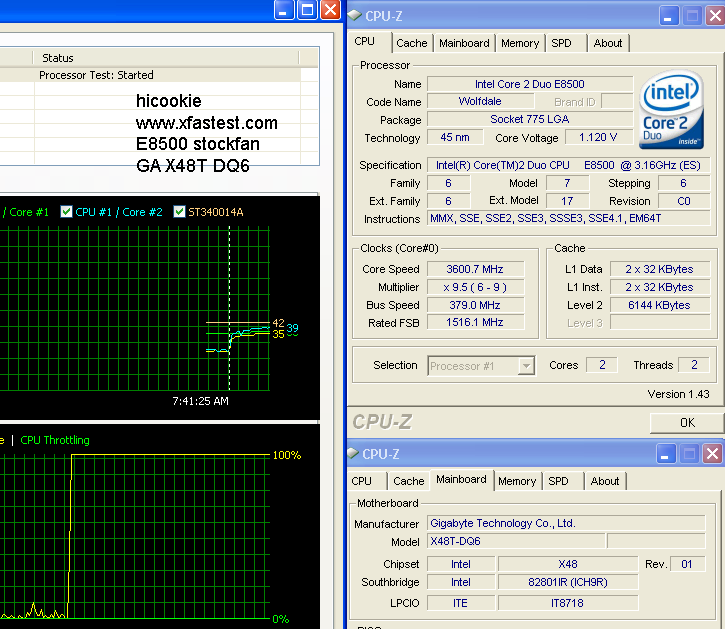Open the SPD tab in top CPU-Z
The image size is (725, 629).
point(562,43)
